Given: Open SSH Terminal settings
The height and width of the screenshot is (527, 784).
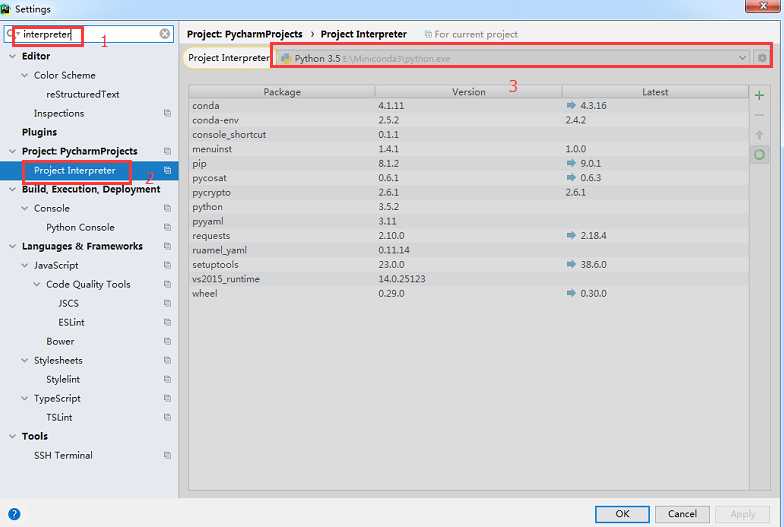Looking at the screenshot, I should (x=63, y=455).
